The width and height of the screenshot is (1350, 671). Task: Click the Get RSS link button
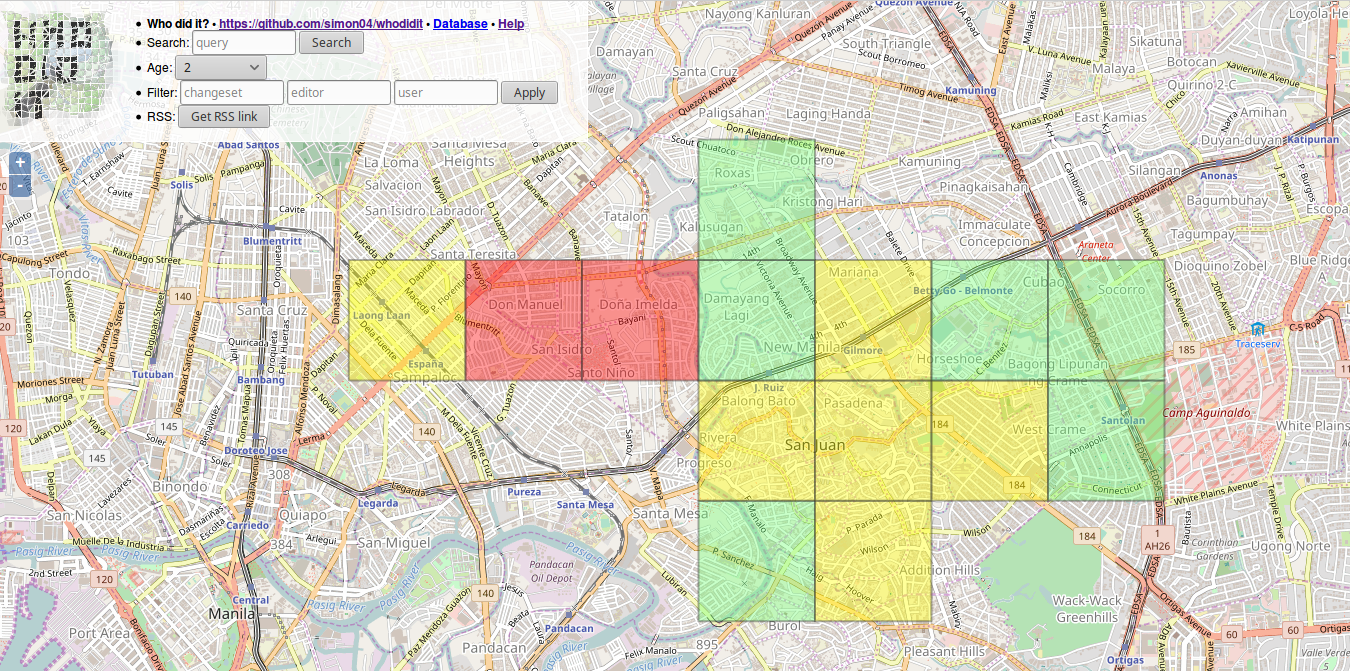224,117
